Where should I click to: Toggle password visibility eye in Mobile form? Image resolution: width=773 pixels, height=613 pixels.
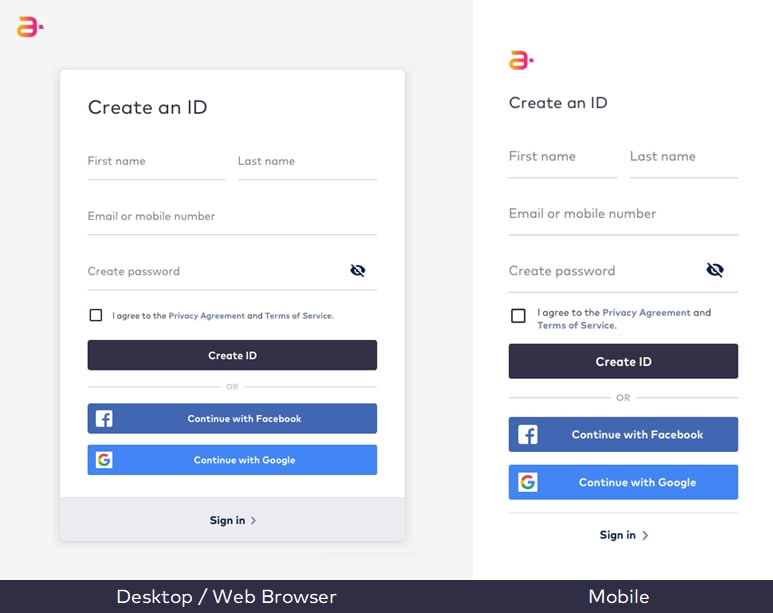coord(715,270)
